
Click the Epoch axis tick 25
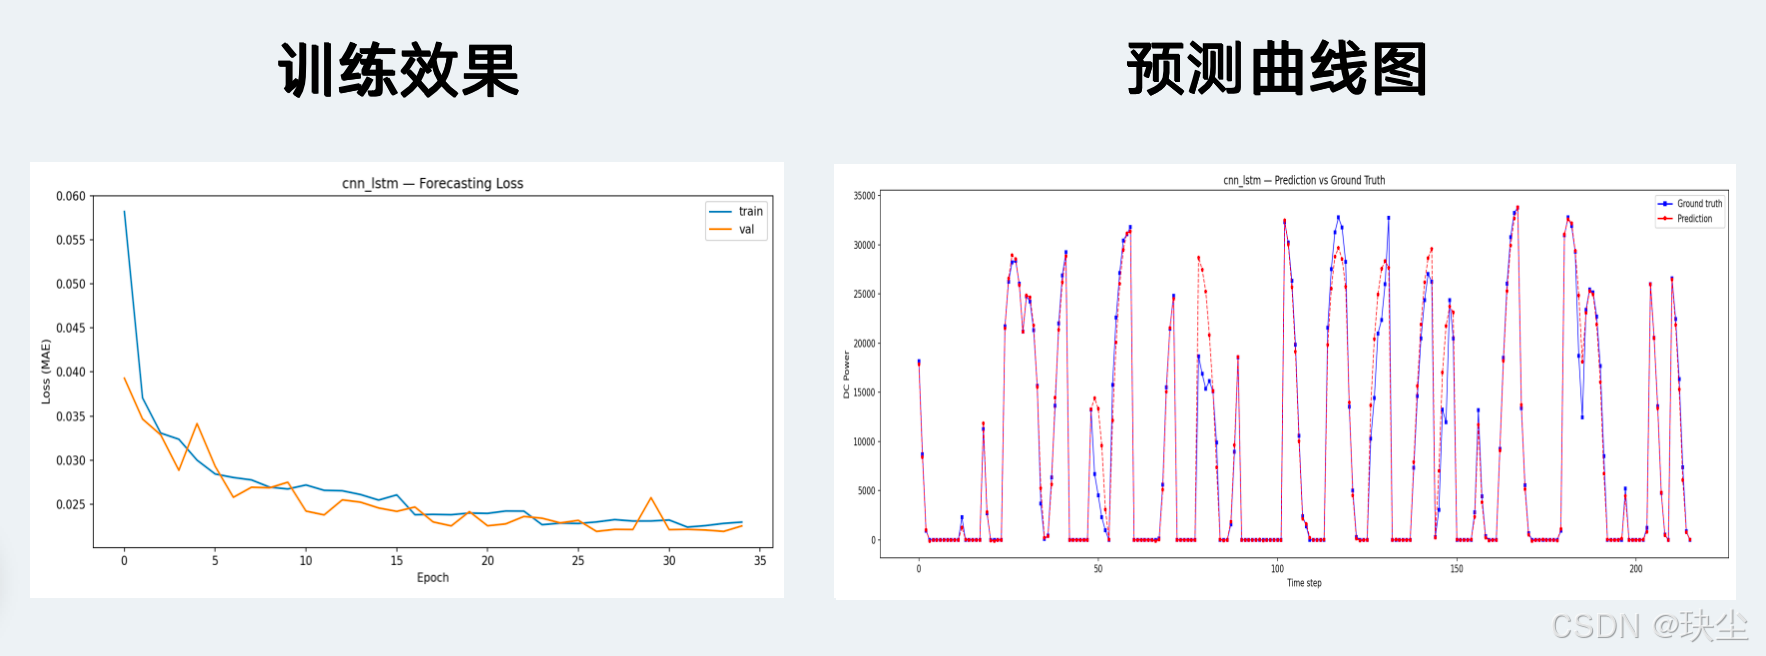(x=578, y=560)
